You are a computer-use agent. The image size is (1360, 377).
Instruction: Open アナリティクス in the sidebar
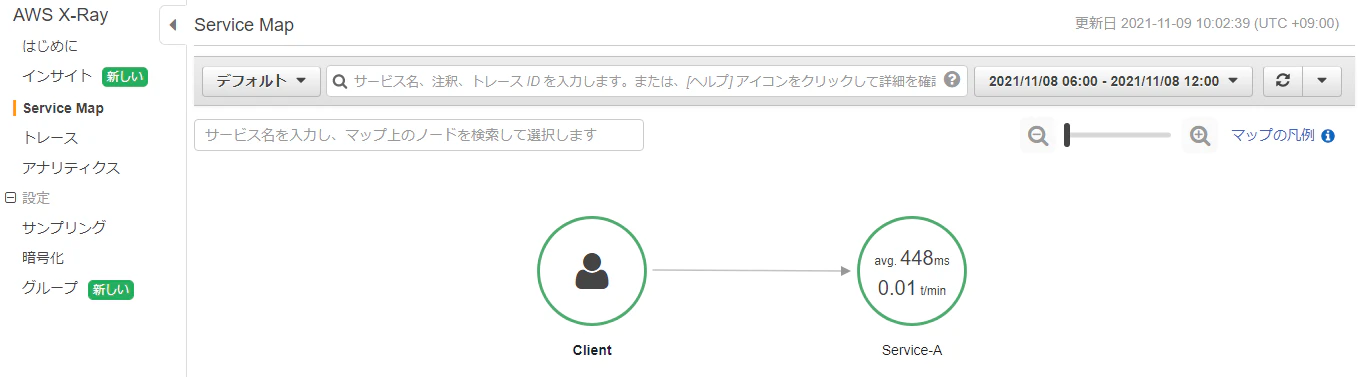(x=71, y=167)
